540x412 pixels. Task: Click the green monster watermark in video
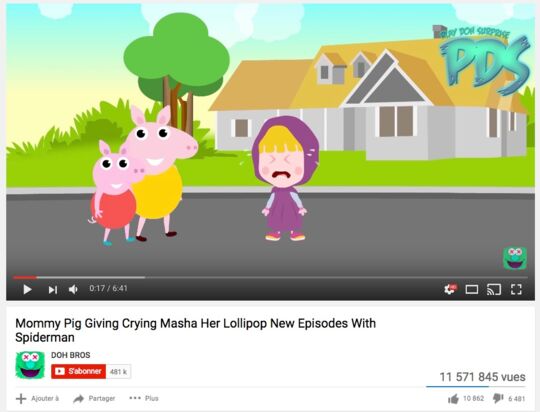pyautogui.click(x=515, y=258)
